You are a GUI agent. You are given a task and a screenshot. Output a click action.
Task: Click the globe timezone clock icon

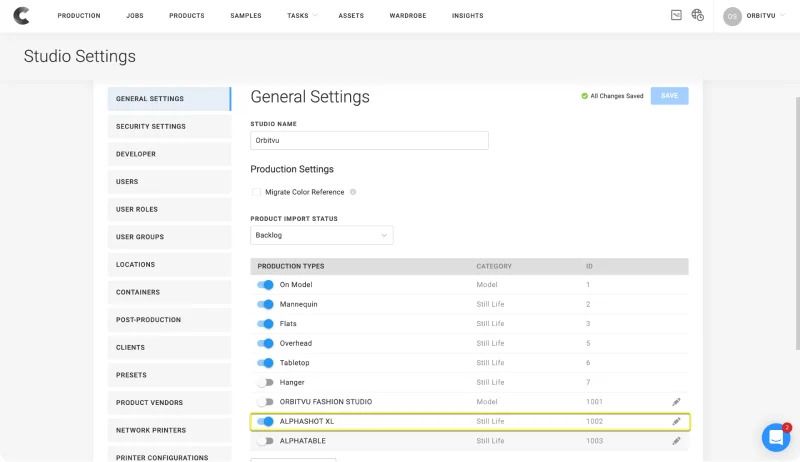click(x=698, y=16)
